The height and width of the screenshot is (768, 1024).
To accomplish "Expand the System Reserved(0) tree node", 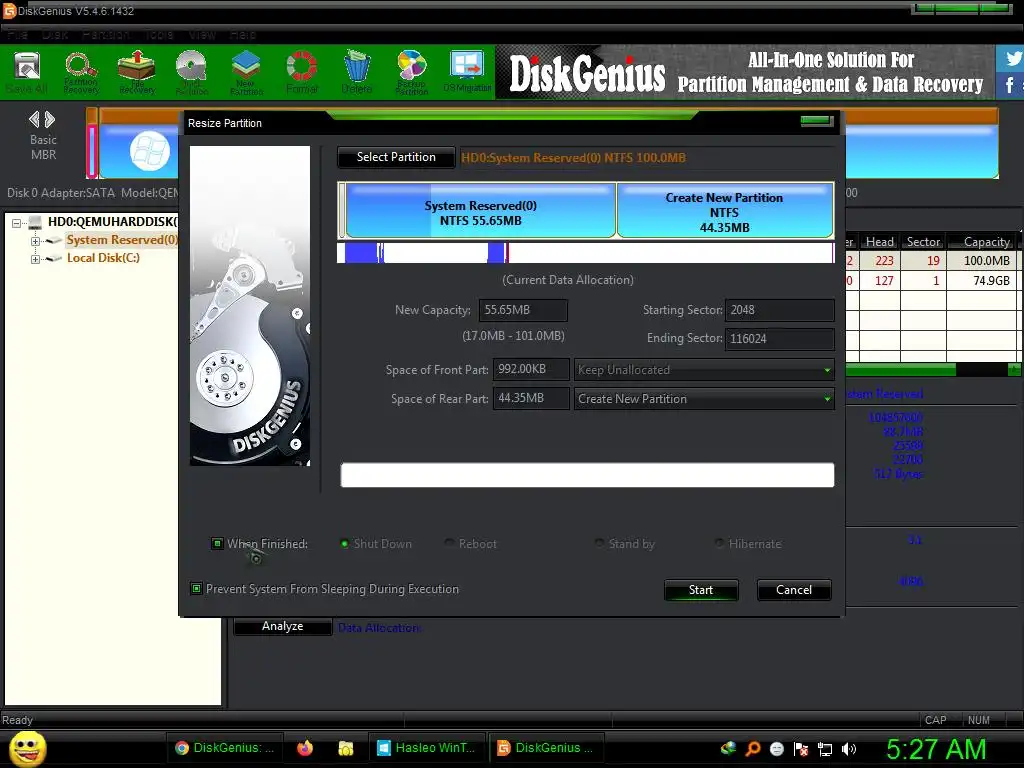I will tap(35, 241).
